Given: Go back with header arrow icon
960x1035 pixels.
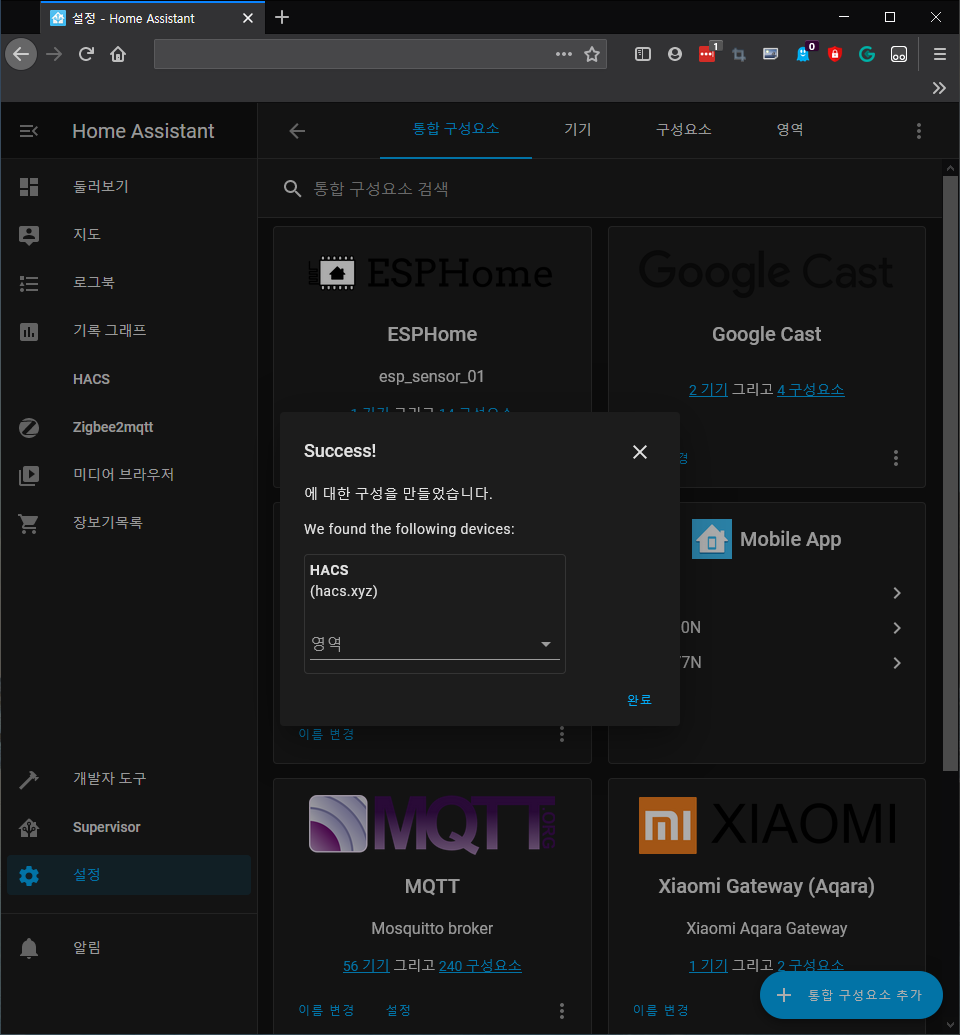Looking at the screenshot, I should (297, 131).
